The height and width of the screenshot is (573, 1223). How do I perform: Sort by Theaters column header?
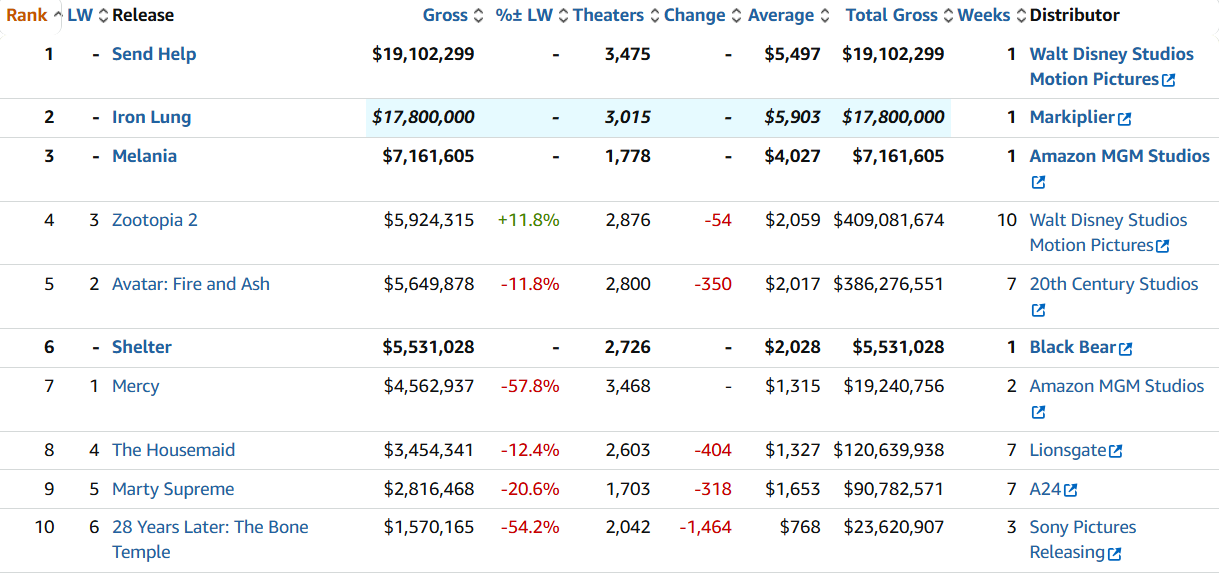(608, 15)
